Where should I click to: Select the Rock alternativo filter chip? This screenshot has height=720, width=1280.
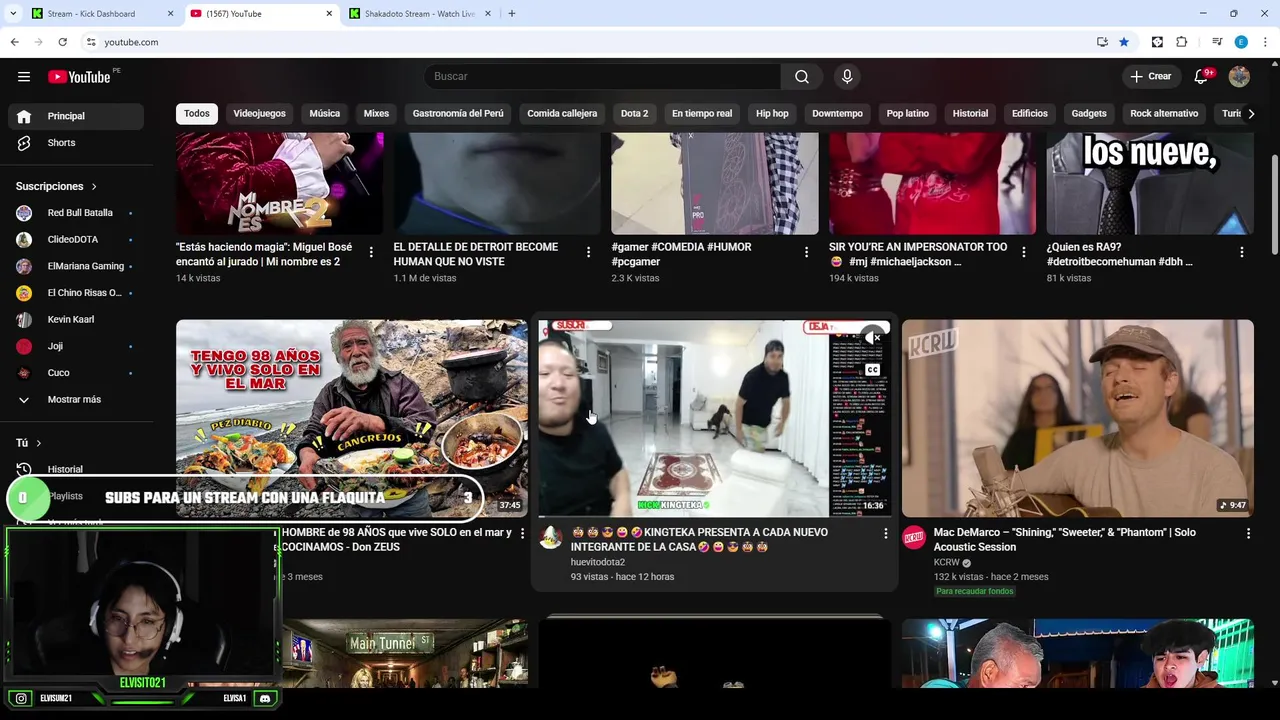click(x=1164, y=114)
